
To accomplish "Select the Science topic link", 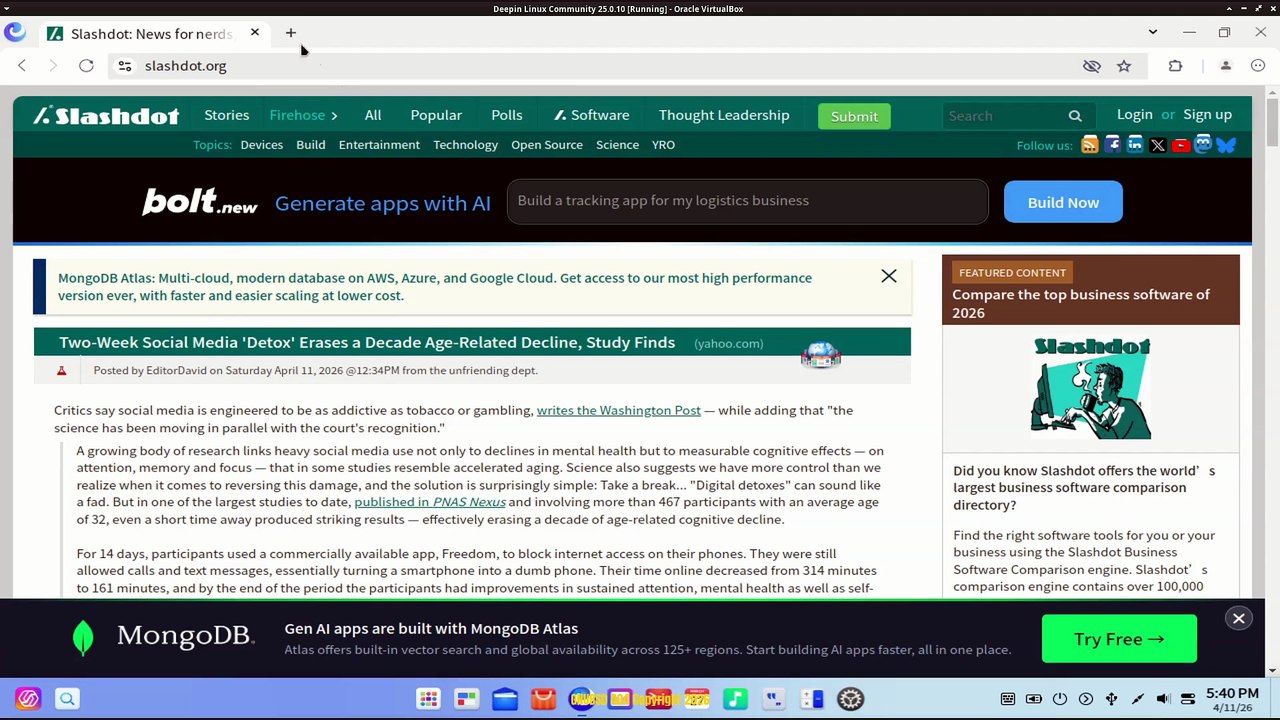I will [617, 145].
